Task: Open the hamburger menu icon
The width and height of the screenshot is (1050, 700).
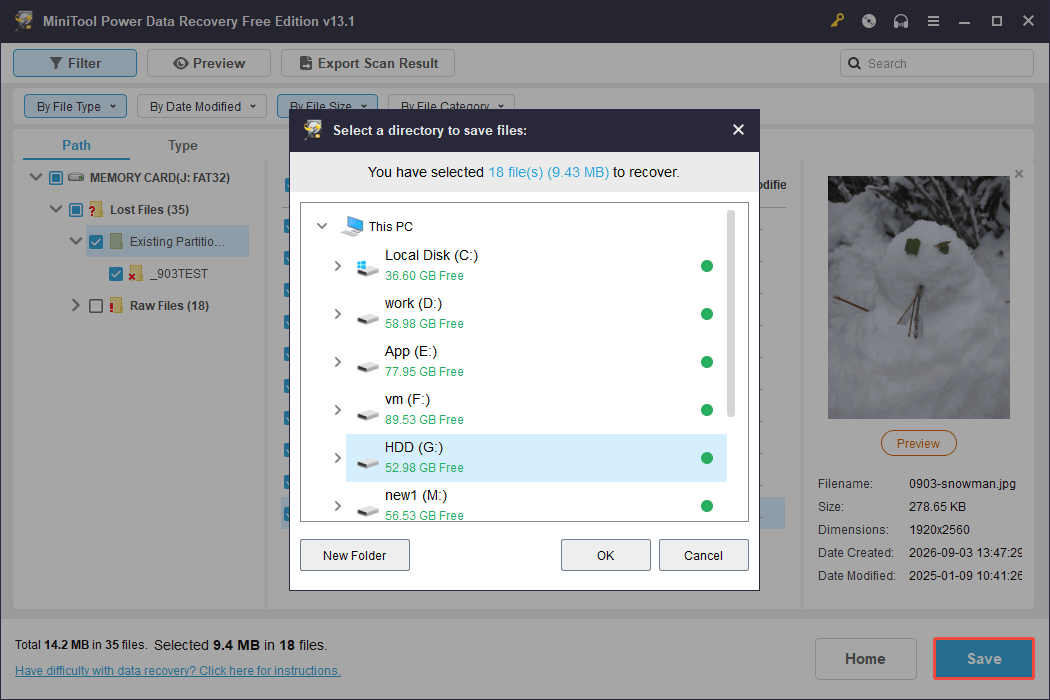Action: point(933,21)
